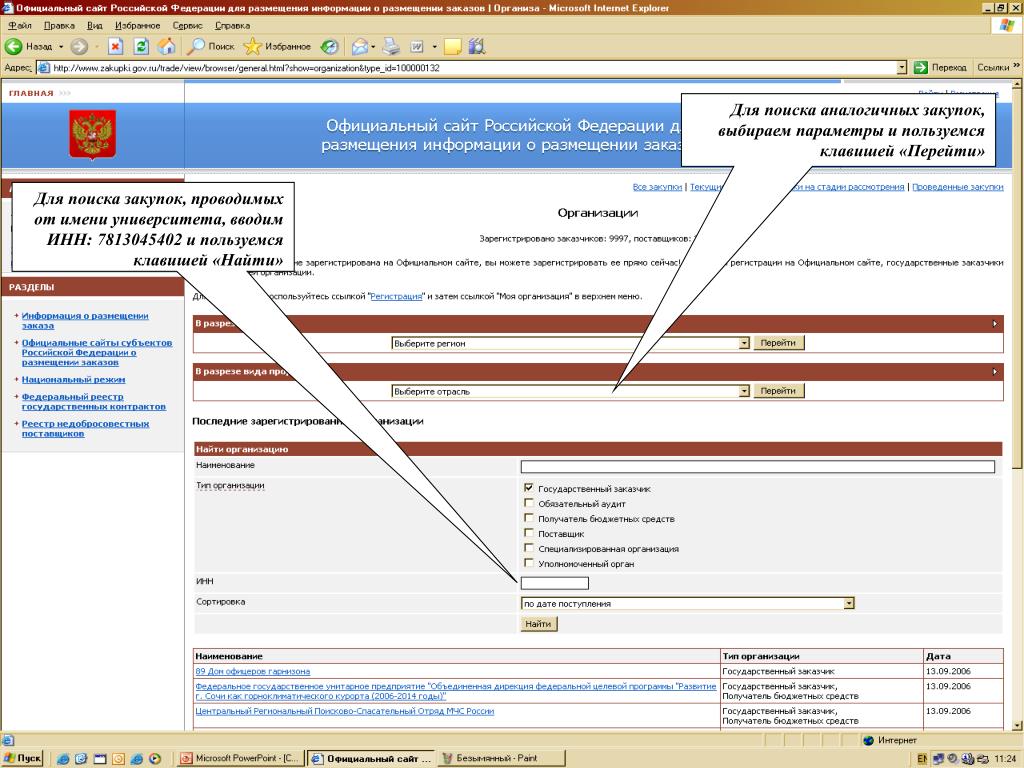Expand the В разрезе региона bar arrow

[995, 323]
